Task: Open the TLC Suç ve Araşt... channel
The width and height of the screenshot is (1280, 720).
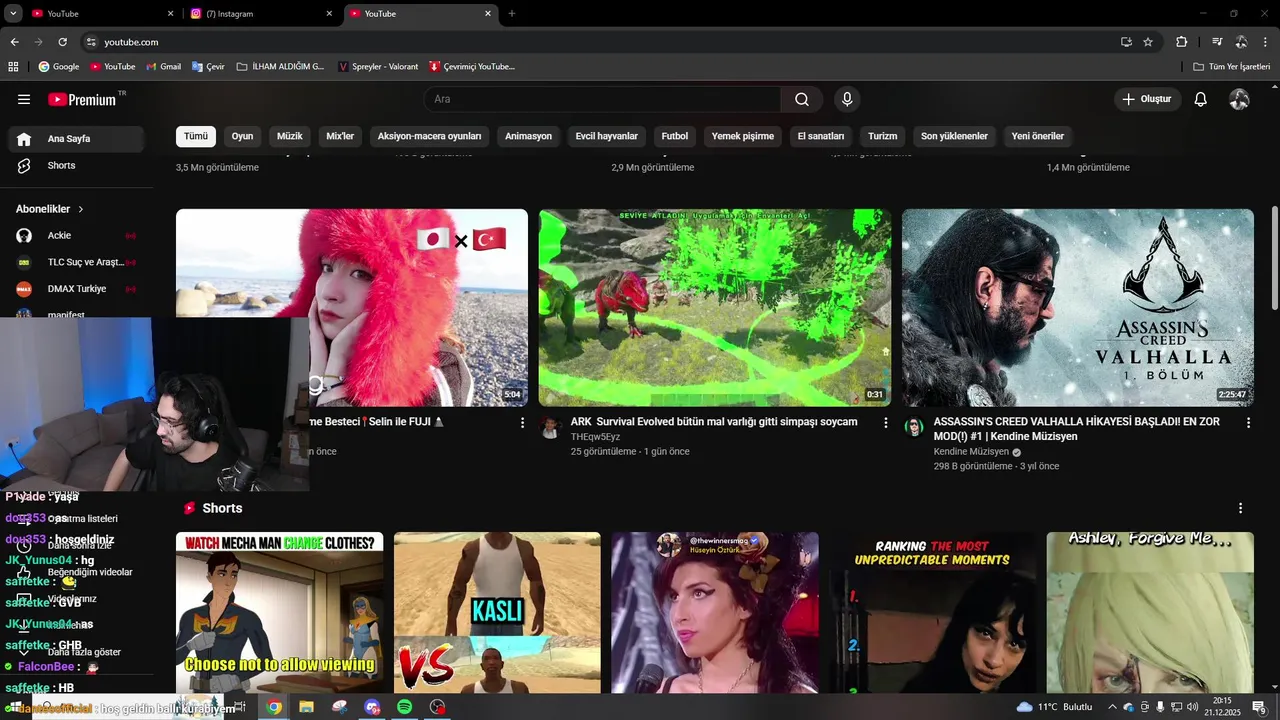Action: (77, 262)
